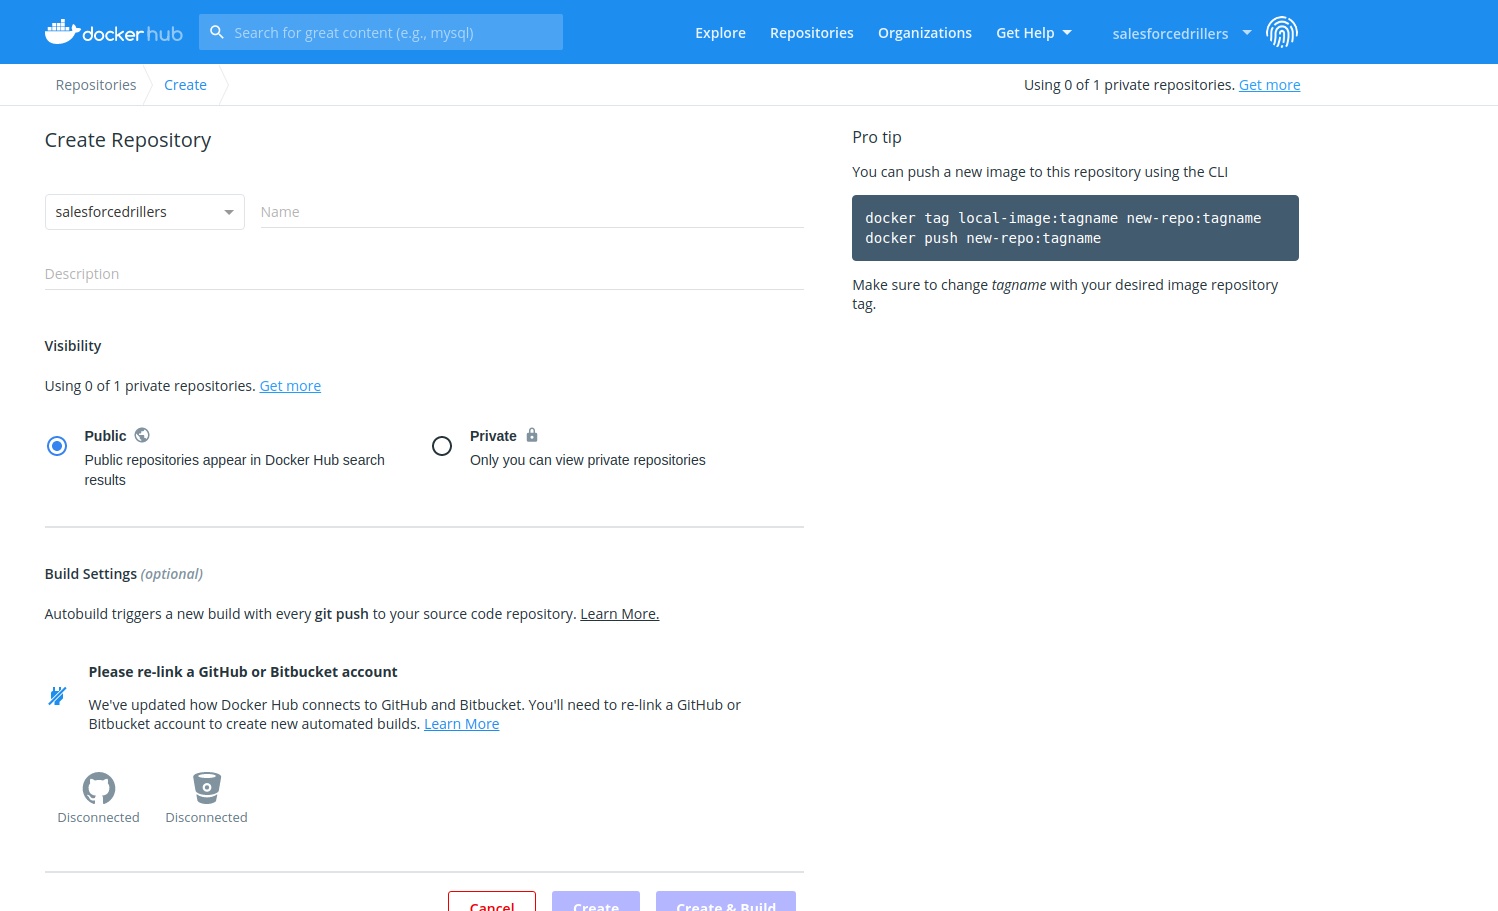Click the Cancel button
The width and height of the screenshot is (1498, 911).
[x=492, y=902]
